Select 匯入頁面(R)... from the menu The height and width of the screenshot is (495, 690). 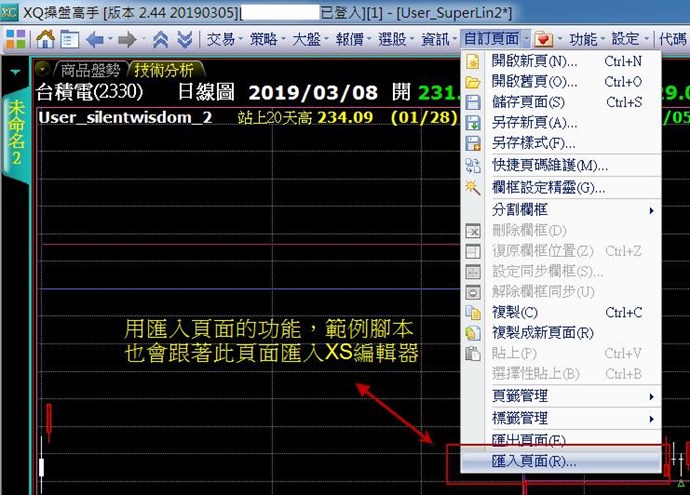coord(534,462)
